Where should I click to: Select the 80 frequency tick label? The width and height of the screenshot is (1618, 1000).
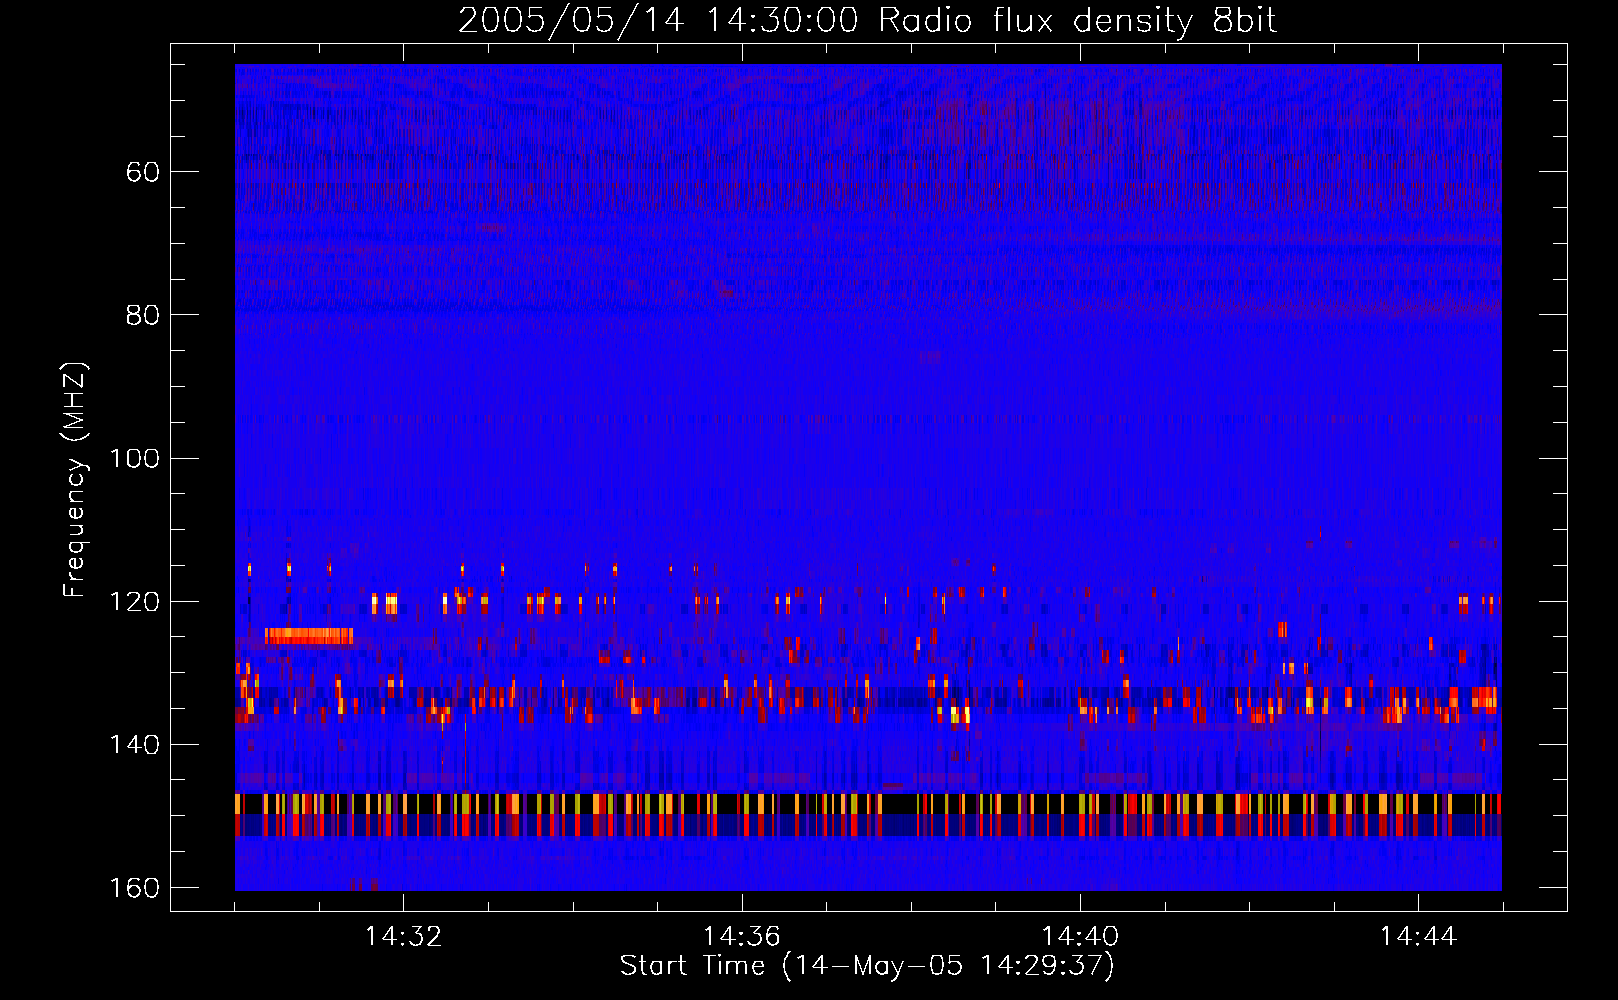(x=143, y=315)
